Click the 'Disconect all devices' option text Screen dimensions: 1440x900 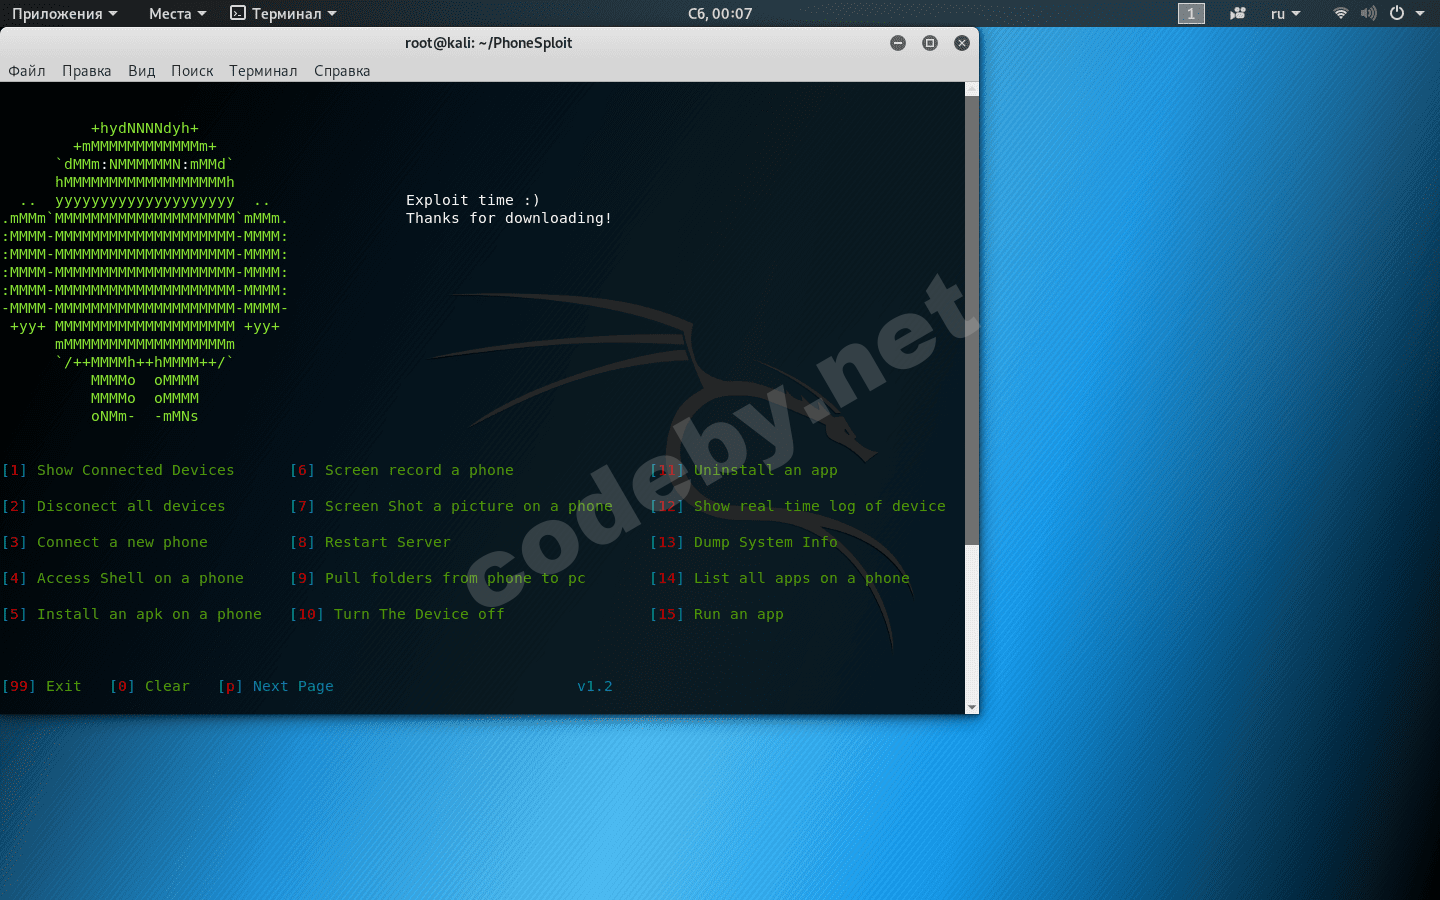[x=131, y=506]
